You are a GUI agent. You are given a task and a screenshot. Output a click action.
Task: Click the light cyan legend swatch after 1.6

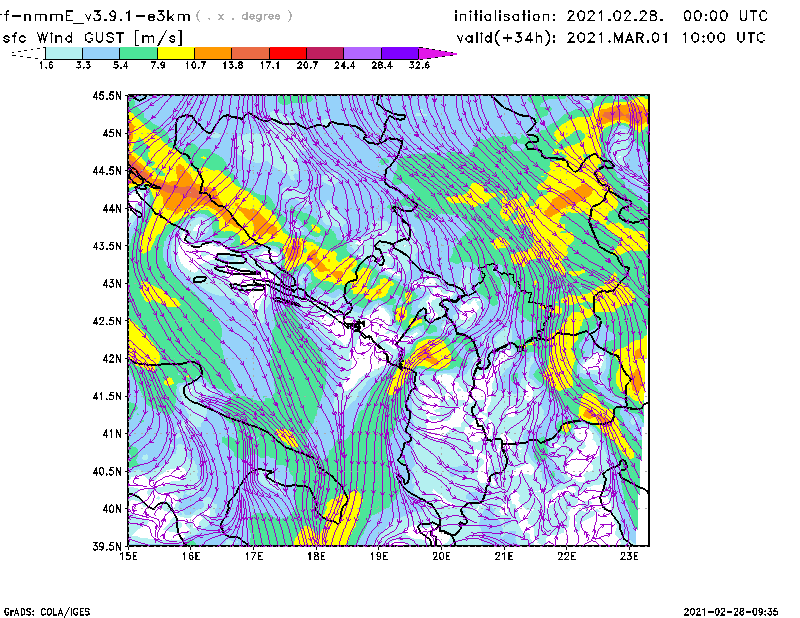click(64, 53)
